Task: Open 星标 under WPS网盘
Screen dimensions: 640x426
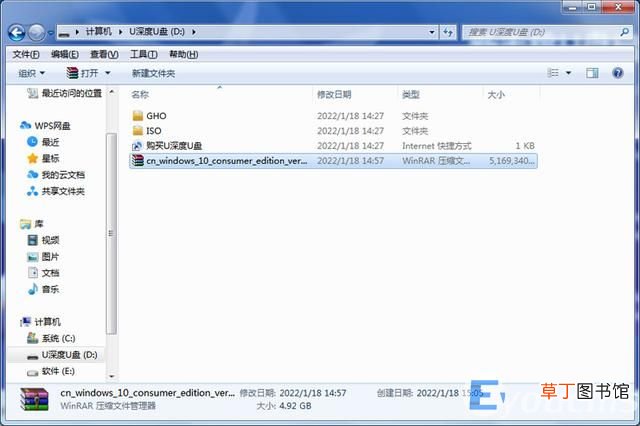Action: click(43, 158)
